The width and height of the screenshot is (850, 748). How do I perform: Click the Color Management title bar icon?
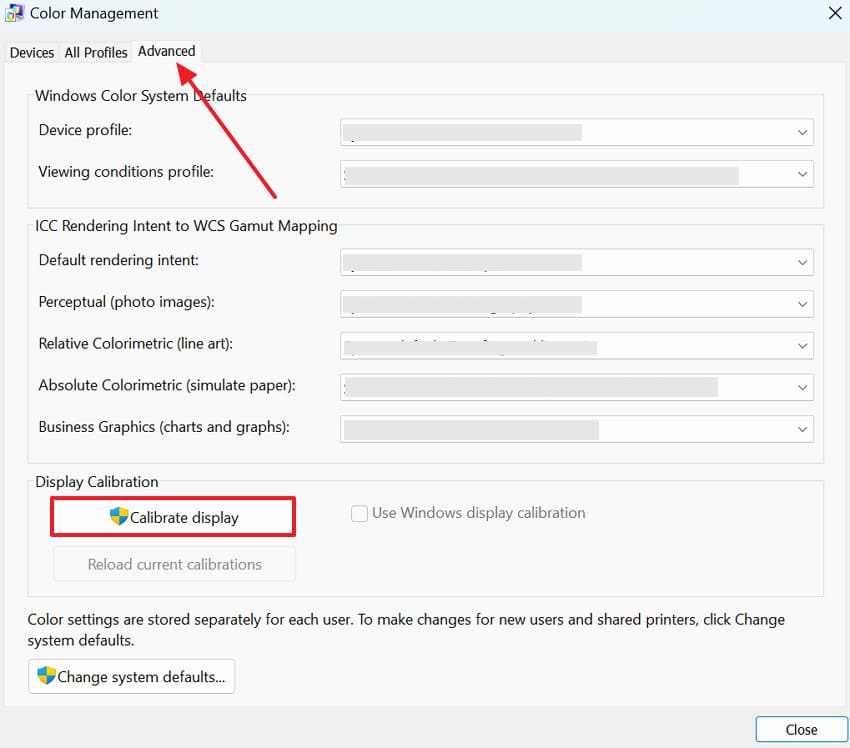[14, 13]
